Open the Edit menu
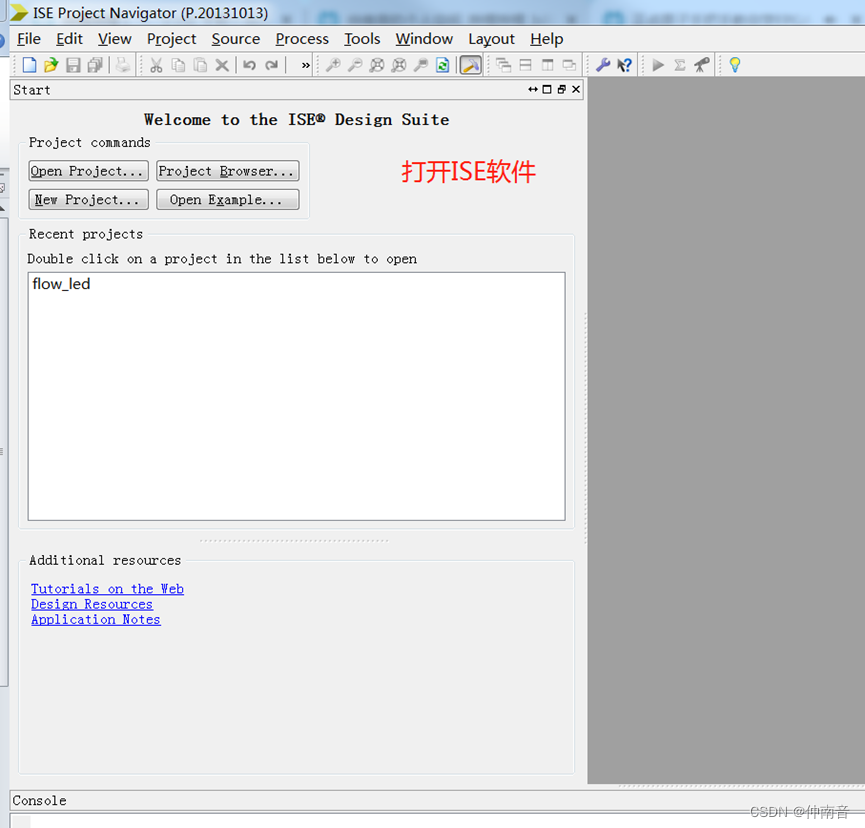The width and height of the screenshot is (865, 828). pyautogui.click(x=70, y=39)
